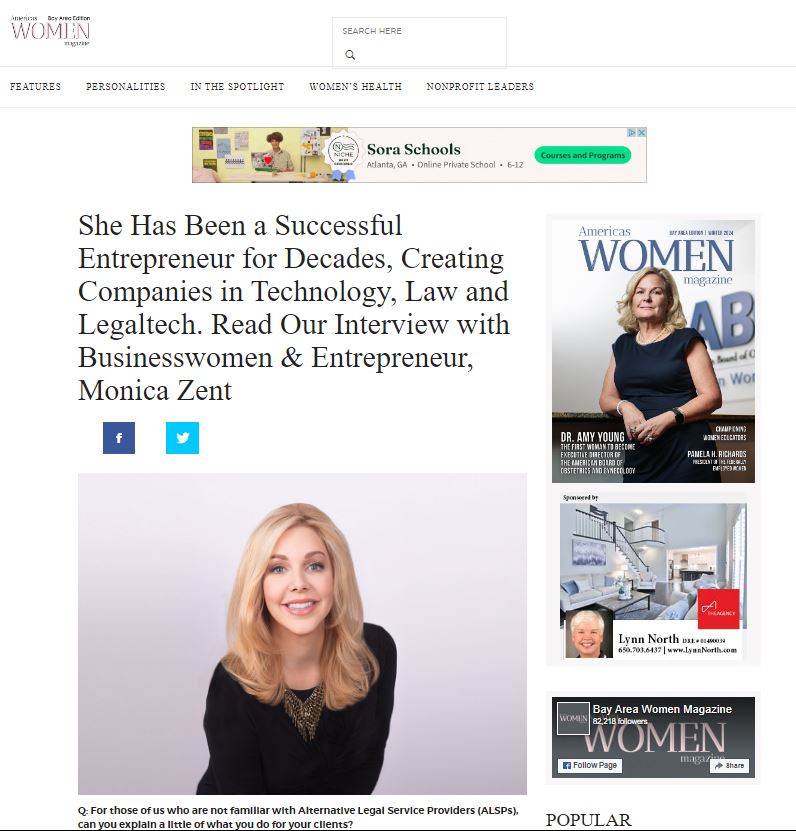Click the search magnifier icon

point(350,55)
